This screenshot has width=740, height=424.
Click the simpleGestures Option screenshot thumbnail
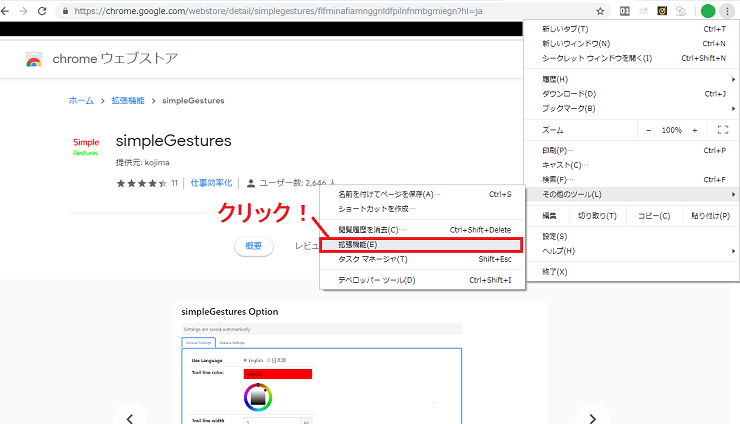tap(361, 364)
